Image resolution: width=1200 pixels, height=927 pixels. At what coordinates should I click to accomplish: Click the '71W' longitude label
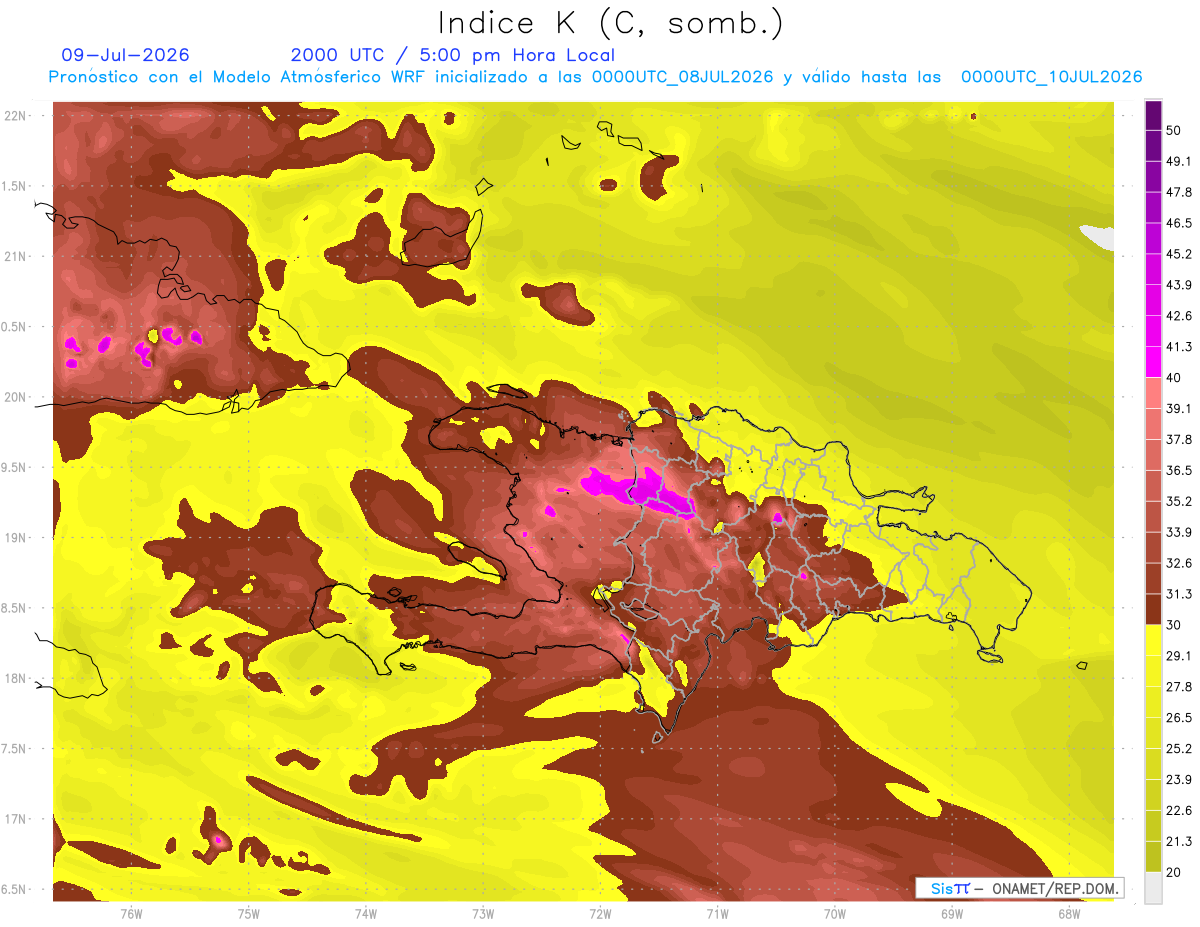[x=717, y=914]
